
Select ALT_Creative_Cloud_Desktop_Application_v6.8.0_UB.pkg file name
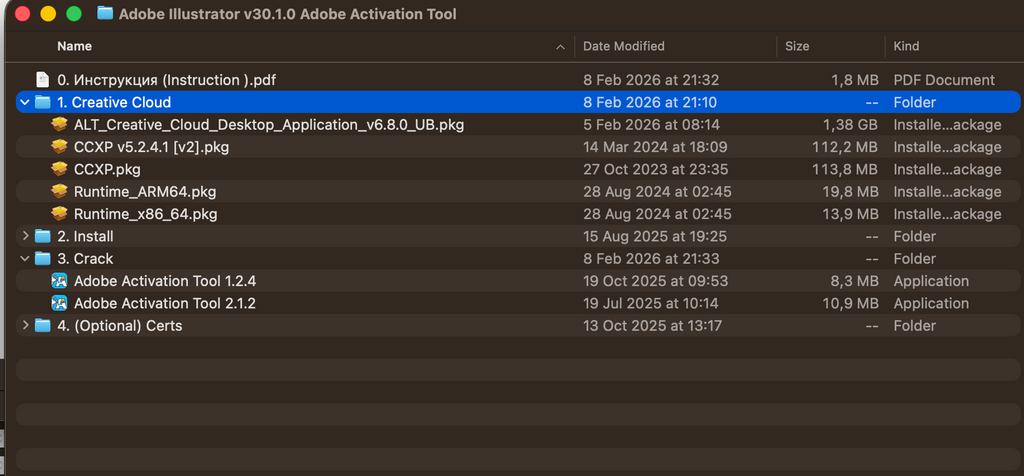pyautogui.click(x=269, y=124)
